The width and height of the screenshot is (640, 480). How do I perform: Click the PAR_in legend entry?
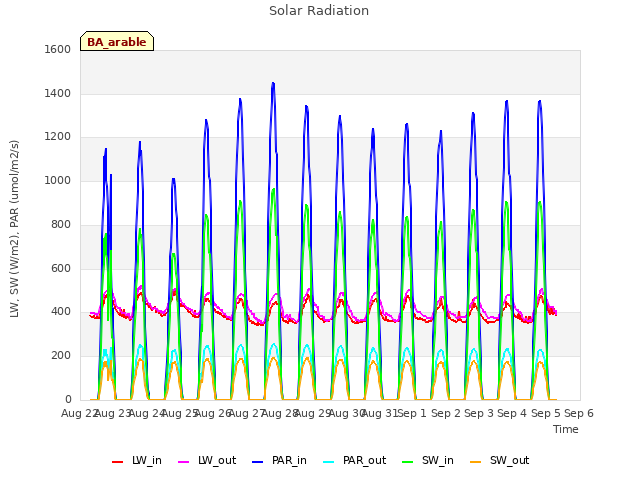(280, 461)
